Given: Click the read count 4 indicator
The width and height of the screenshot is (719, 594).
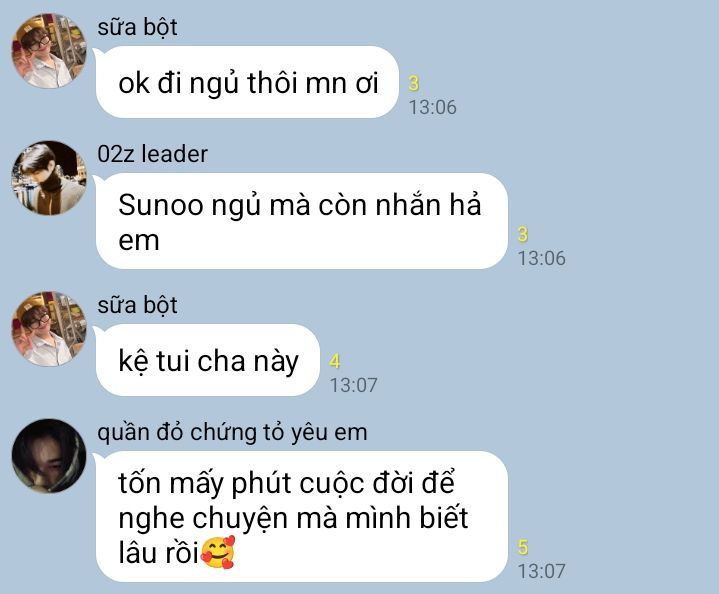Looking at the screenshot, I should tap(335, 361).
